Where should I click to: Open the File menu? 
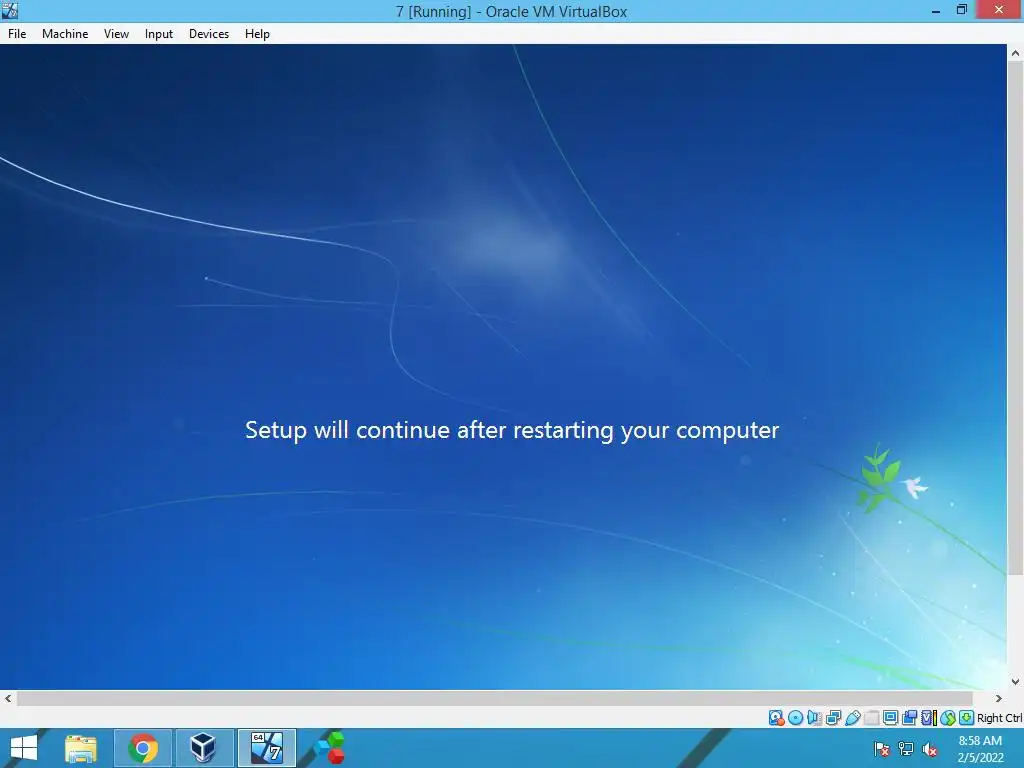[x=17, y=34]
